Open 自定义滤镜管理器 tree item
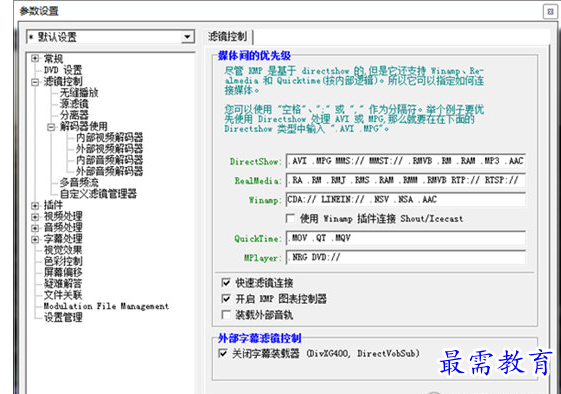 point(98,194)
